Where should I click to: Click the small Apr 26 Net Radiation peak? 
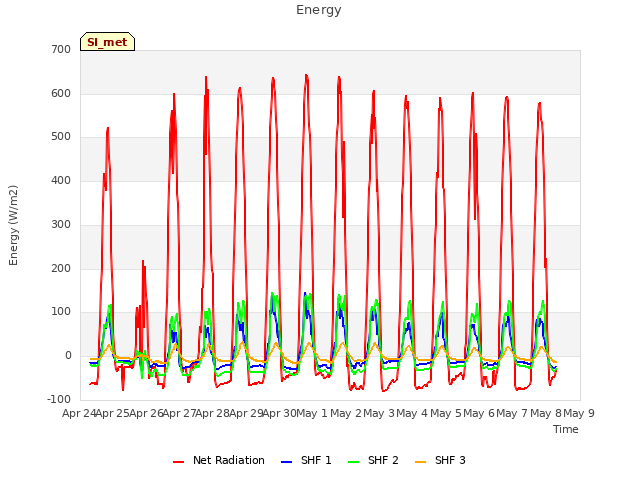[143, 261]
